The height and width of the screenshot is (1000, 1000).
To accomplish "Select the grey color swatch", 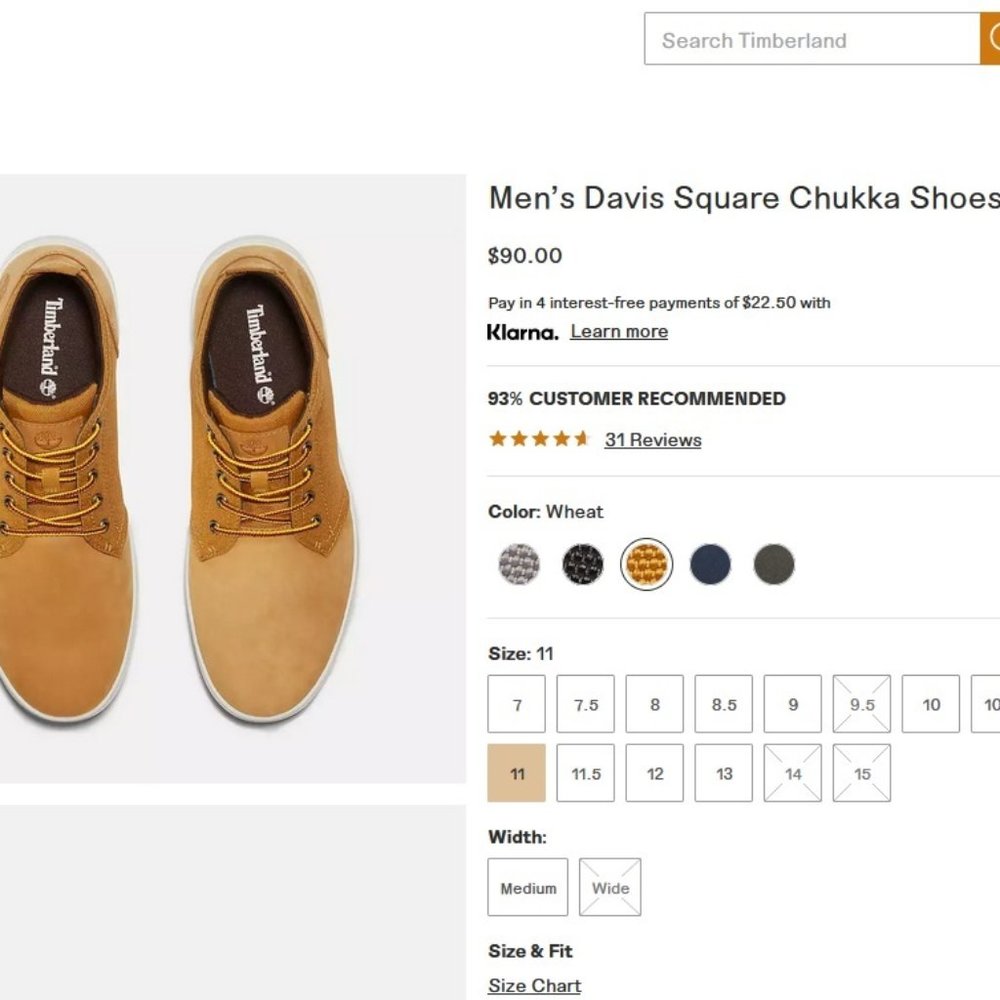I will (517, 563).
